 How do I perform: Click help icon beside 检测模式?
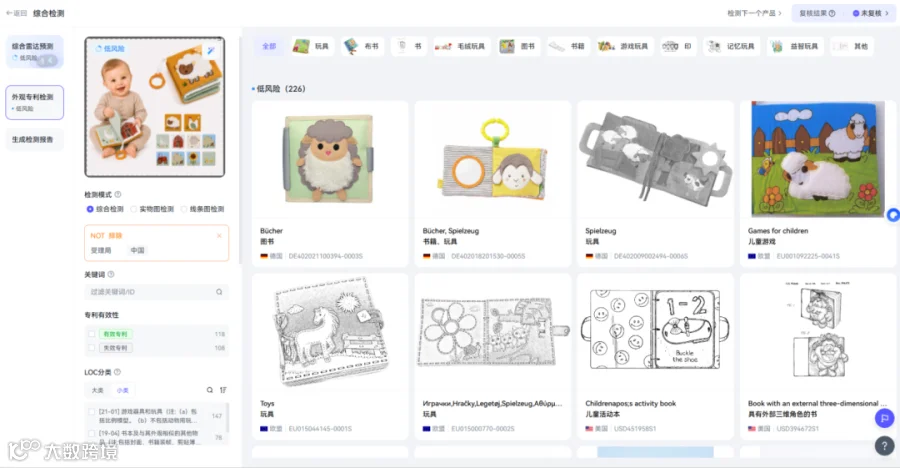[x=118, y=195]
